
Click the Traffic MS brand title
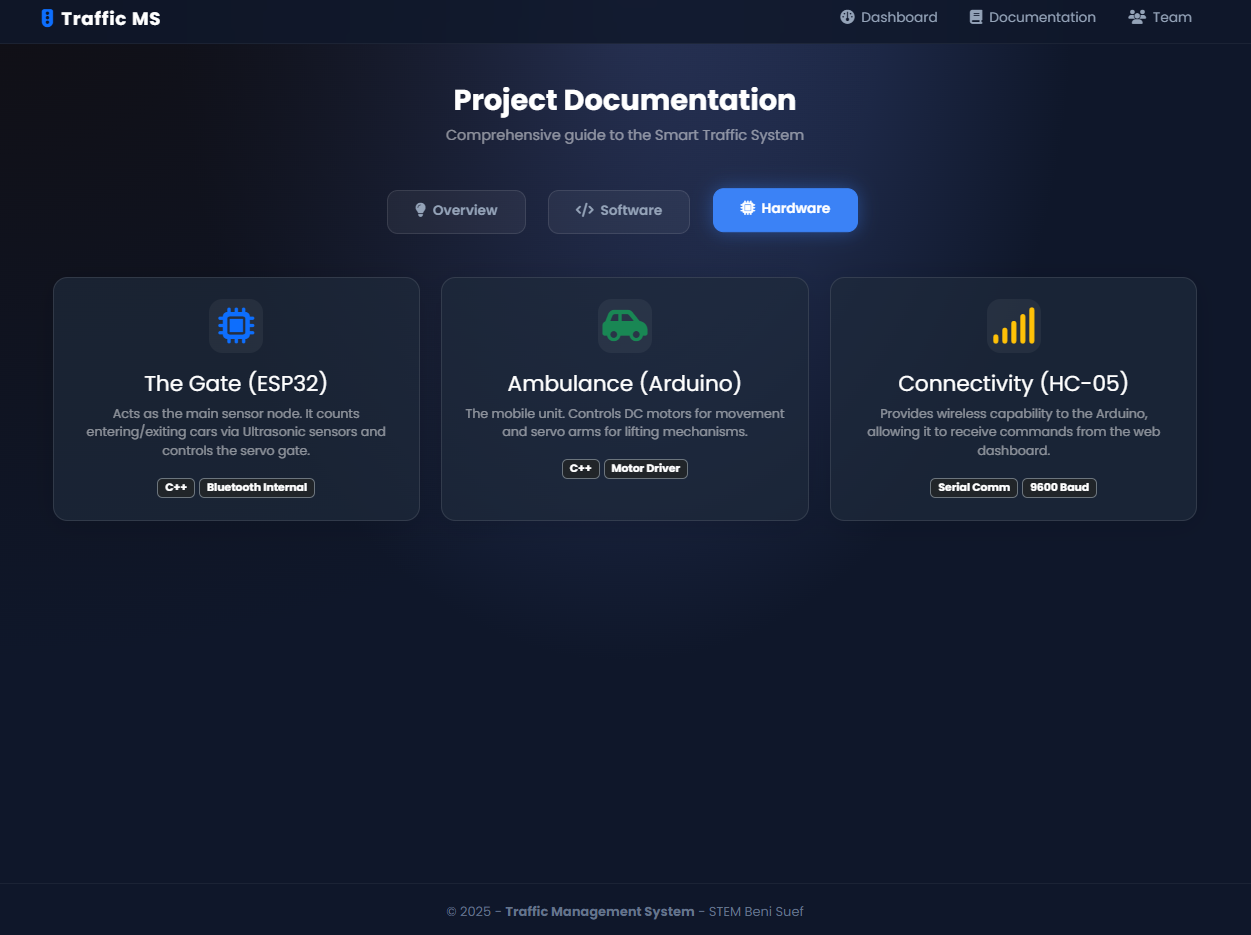click(x=110, y=18)
